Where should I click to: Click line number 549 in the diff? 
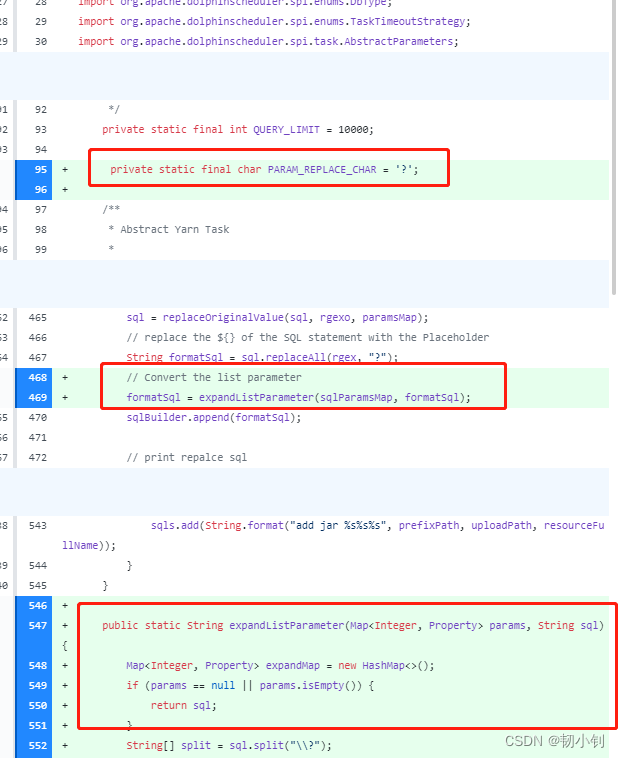(x=38, y=685)
